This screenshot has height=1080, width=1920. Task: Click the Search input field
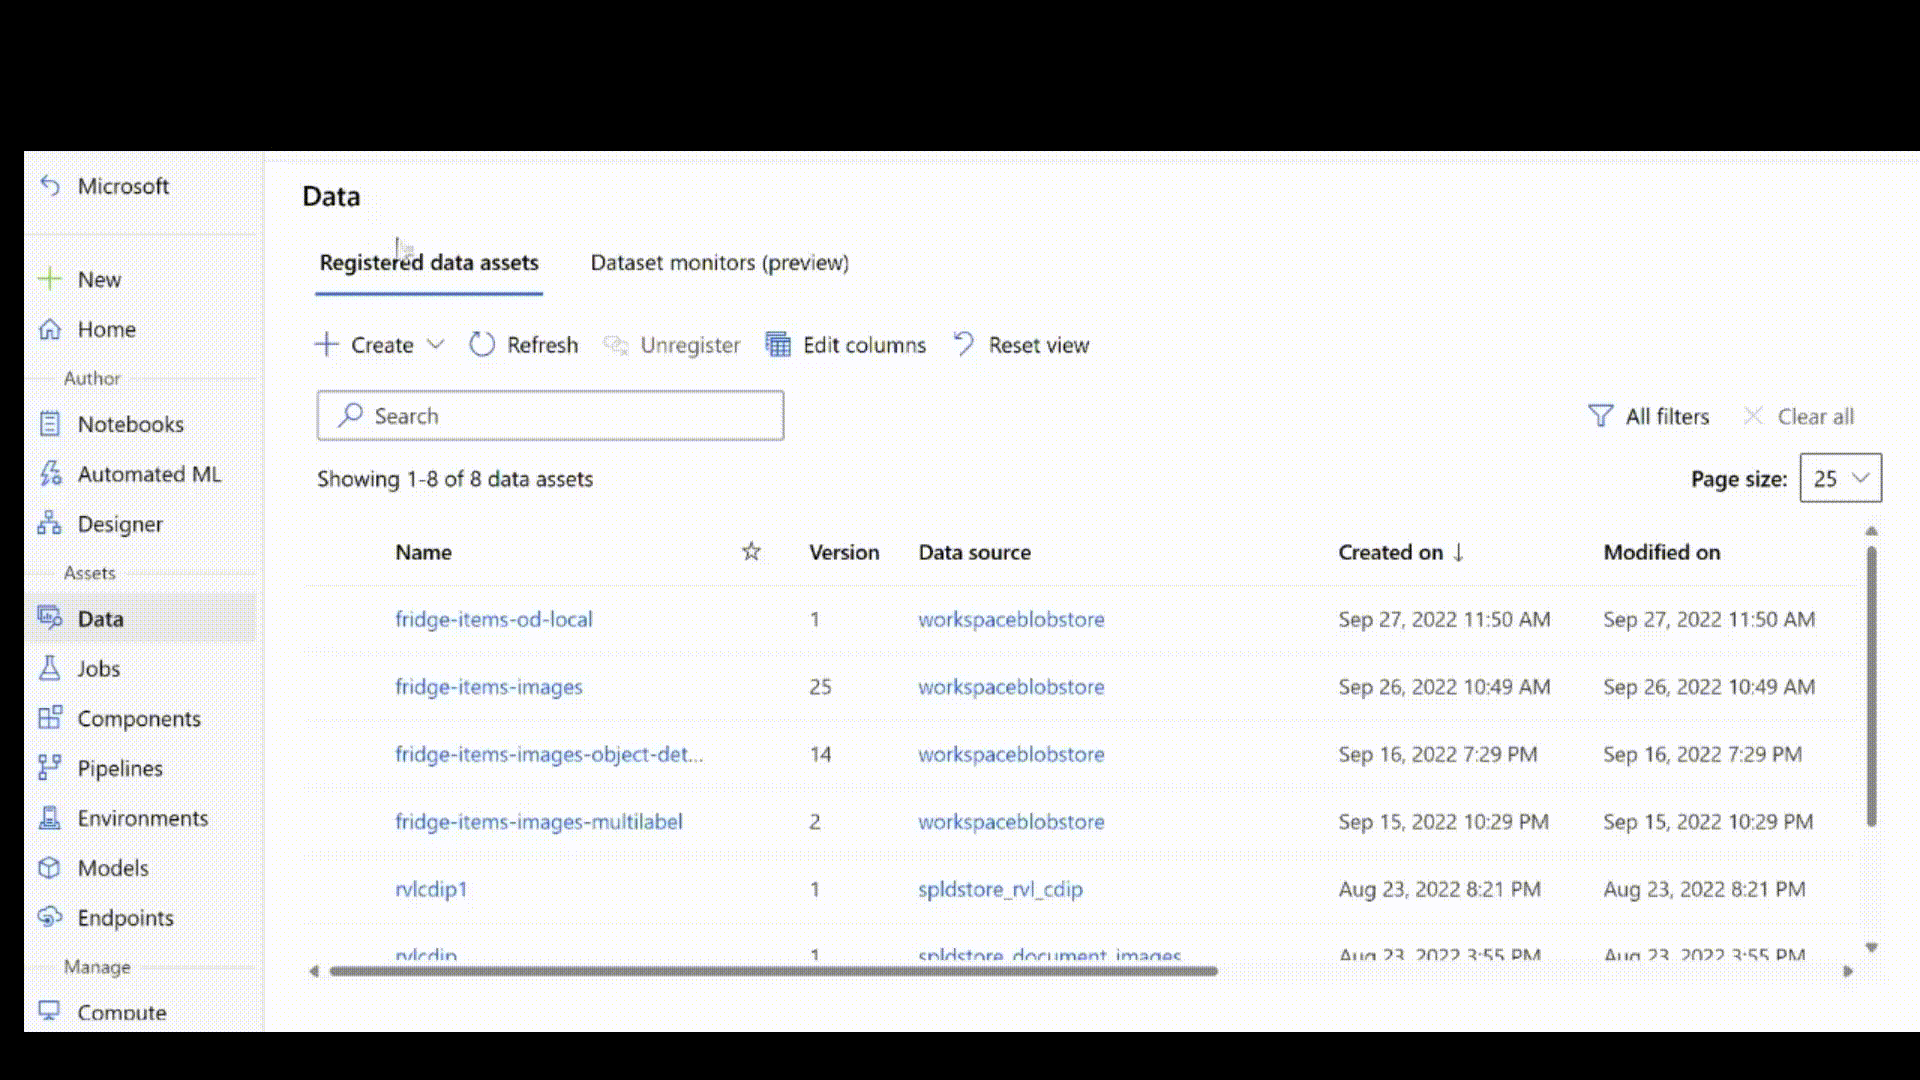click(550, 415)
